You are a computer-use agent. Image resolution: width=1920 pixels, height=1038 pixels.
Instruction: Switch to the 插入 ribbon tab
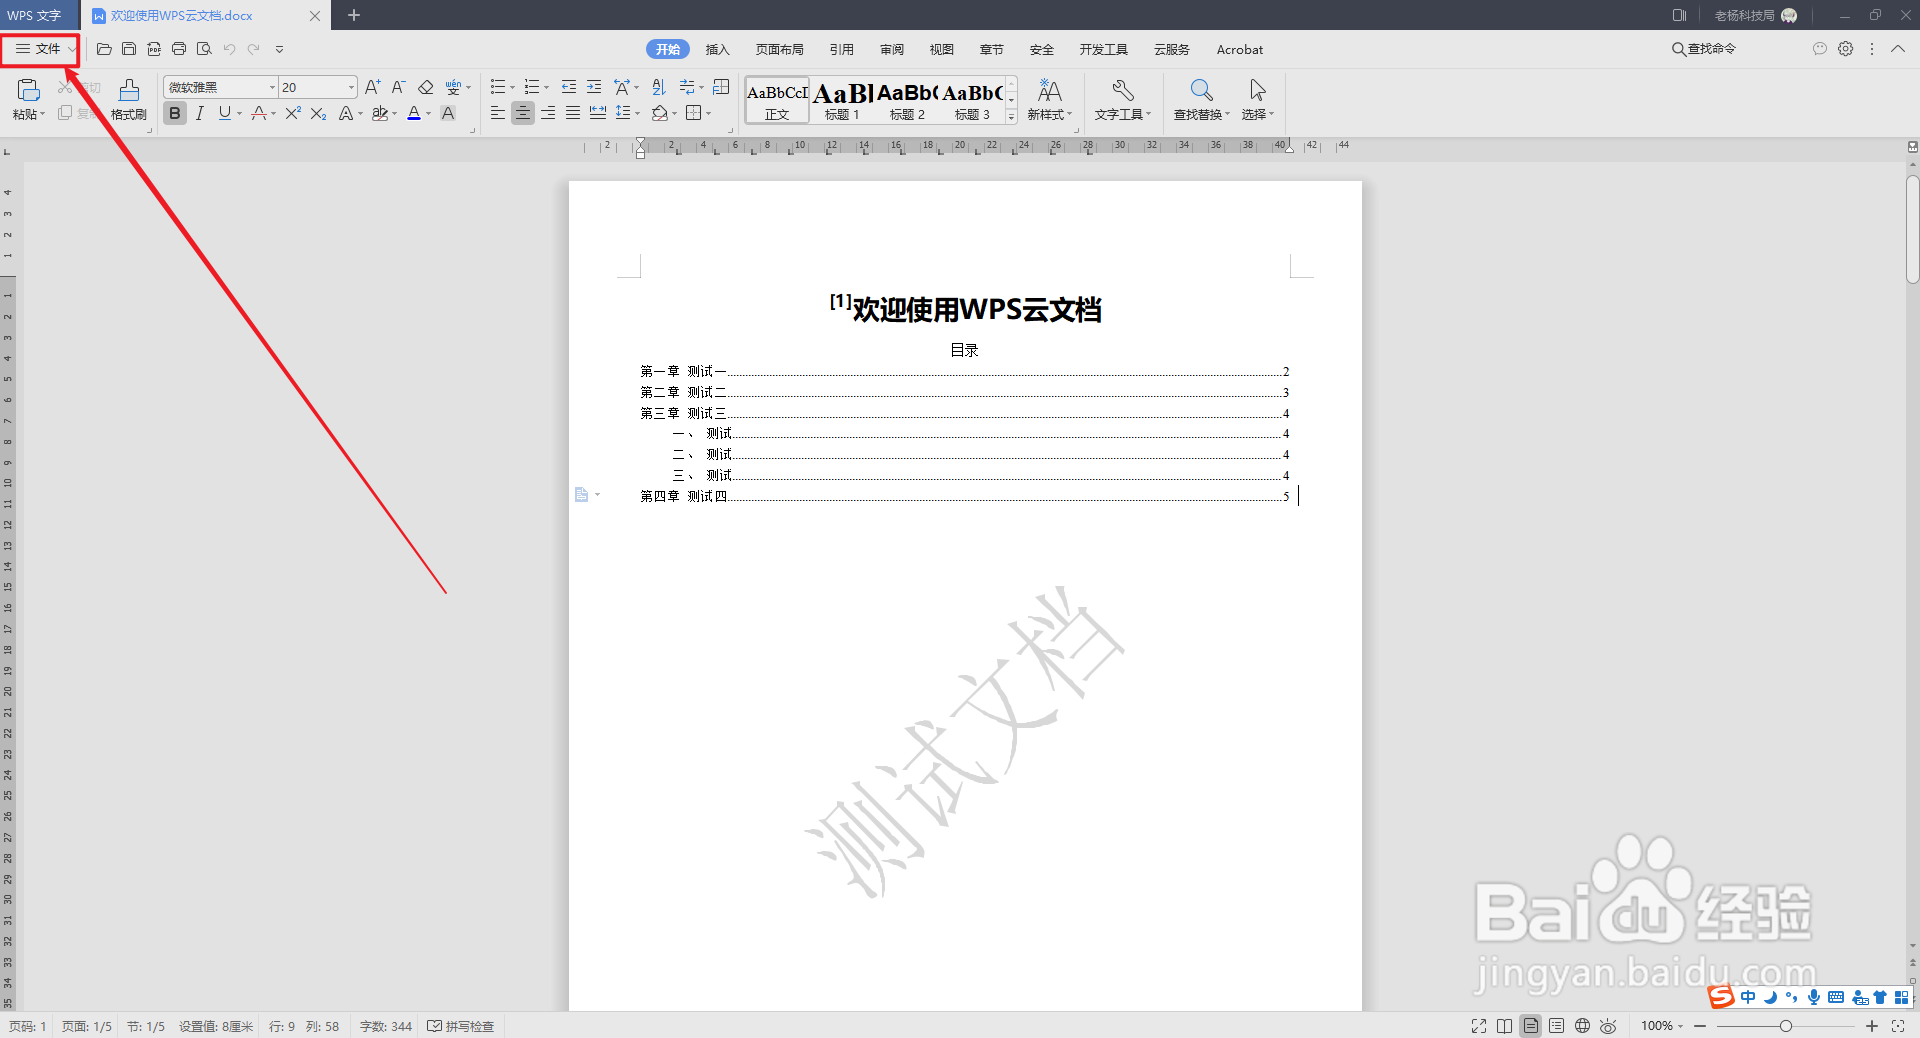coord(717,49)
